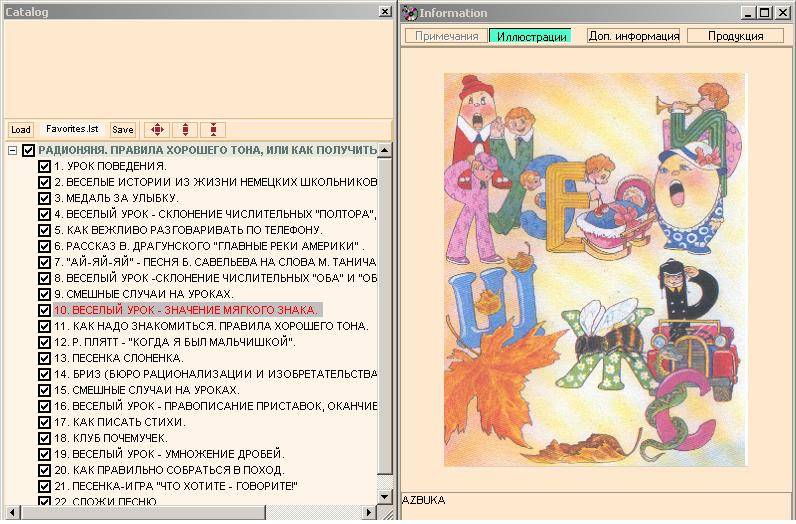Toggle checkbox for highlighted track 10
796x524 pixels.
click(x=44, y=310)
